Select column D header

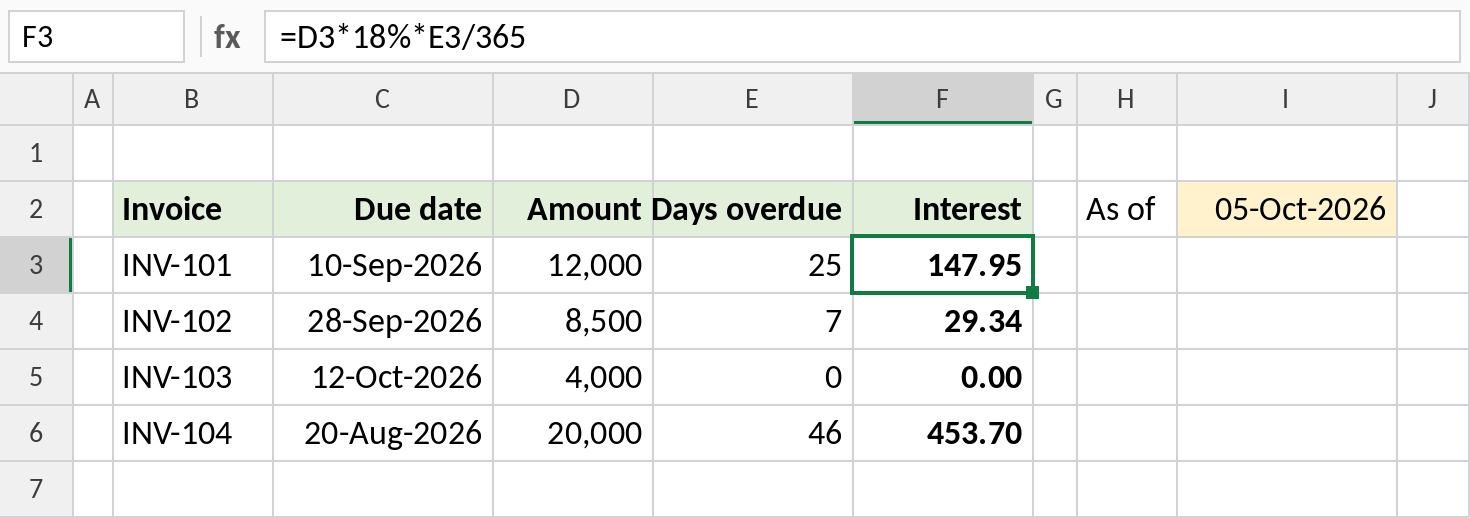573,98
